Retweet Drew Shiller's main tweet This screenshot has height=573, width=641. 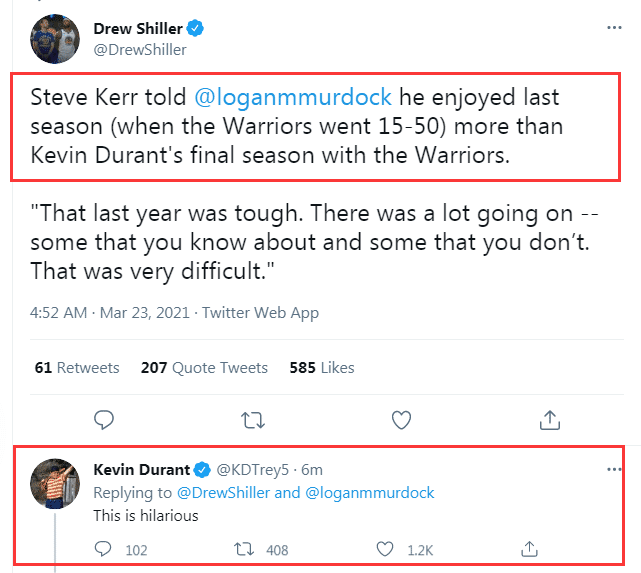point(252,418)
